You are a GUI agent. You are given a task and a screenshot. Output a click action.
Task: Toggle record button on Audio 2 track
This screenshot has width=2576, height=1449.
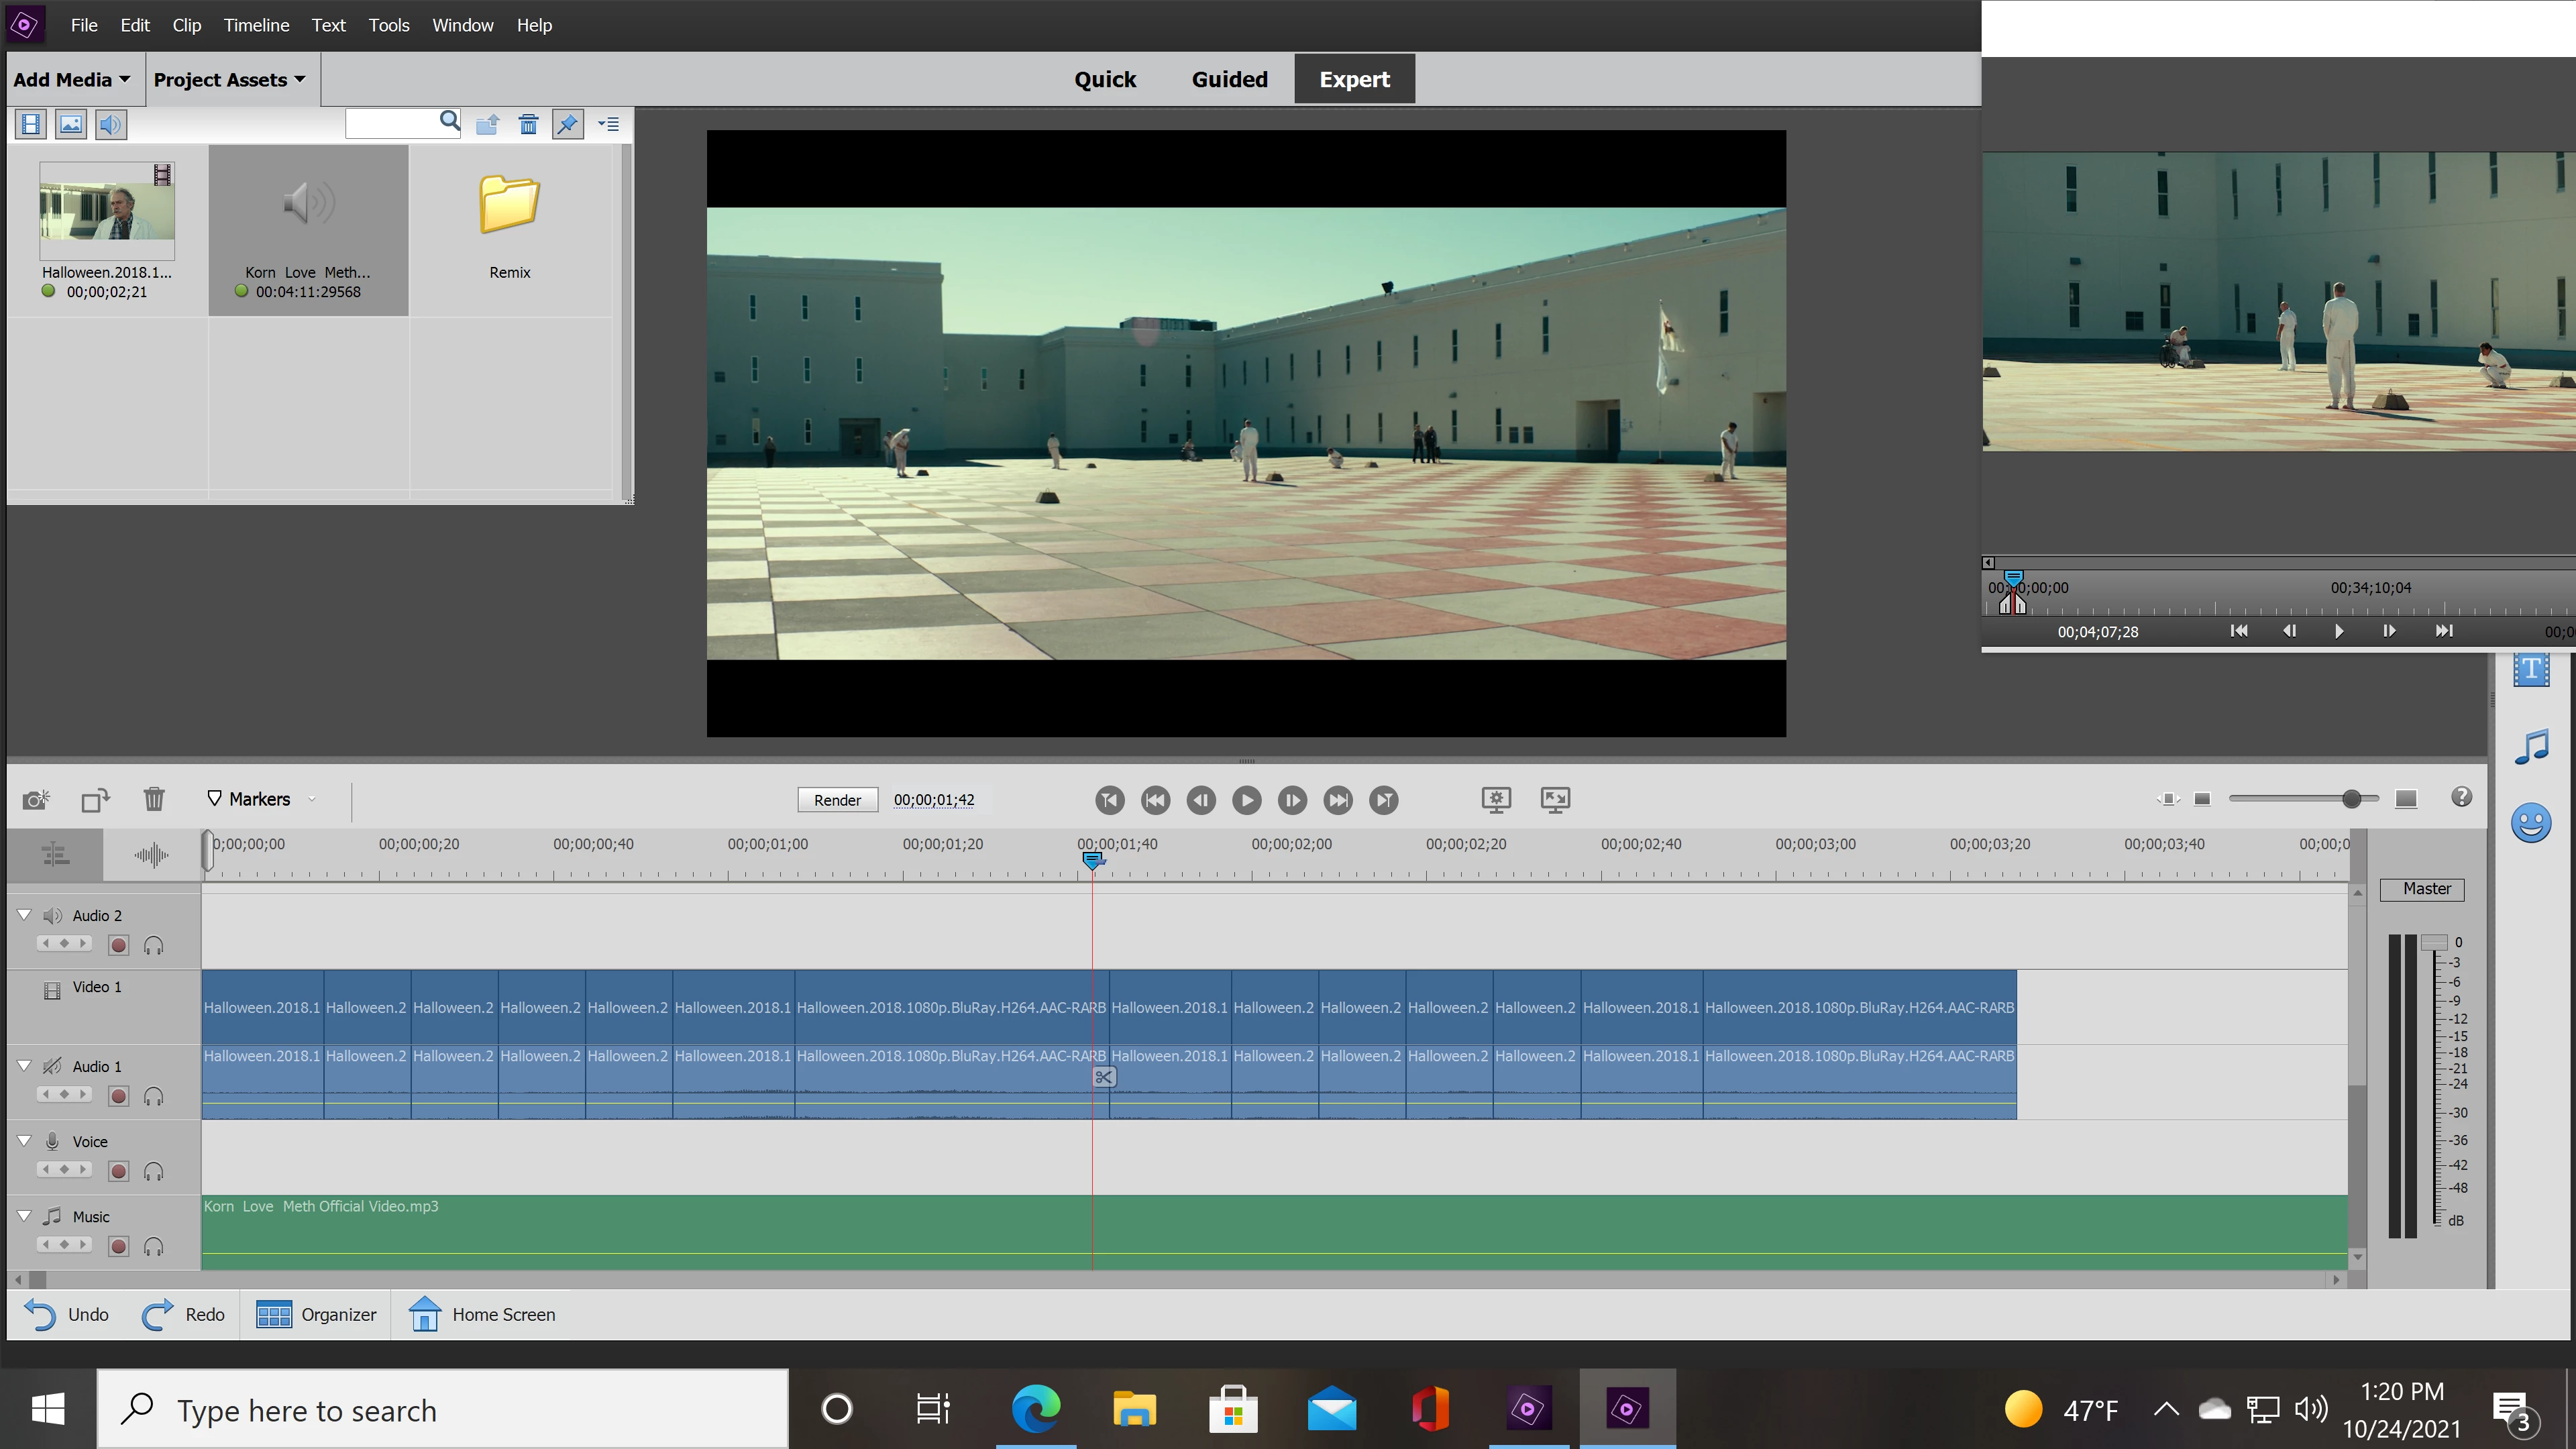coord(118,945)
